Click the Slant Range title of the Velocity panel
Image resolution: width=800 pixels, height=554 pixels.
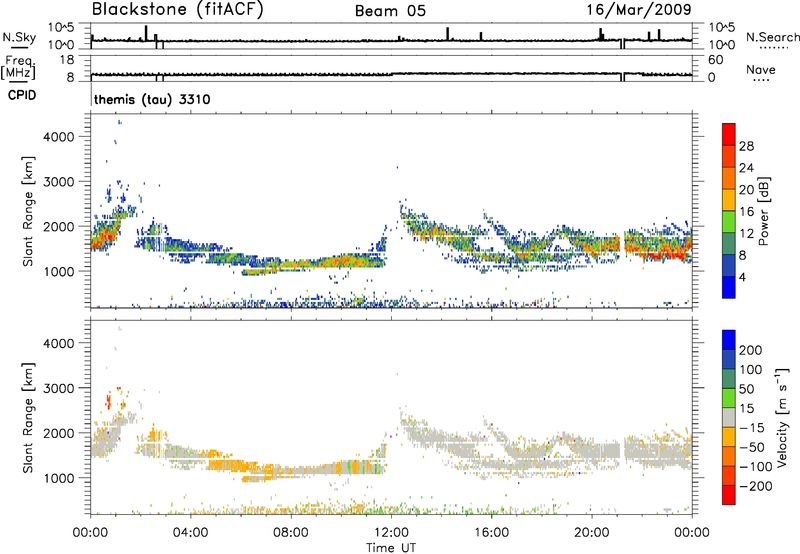pos(28,418)
